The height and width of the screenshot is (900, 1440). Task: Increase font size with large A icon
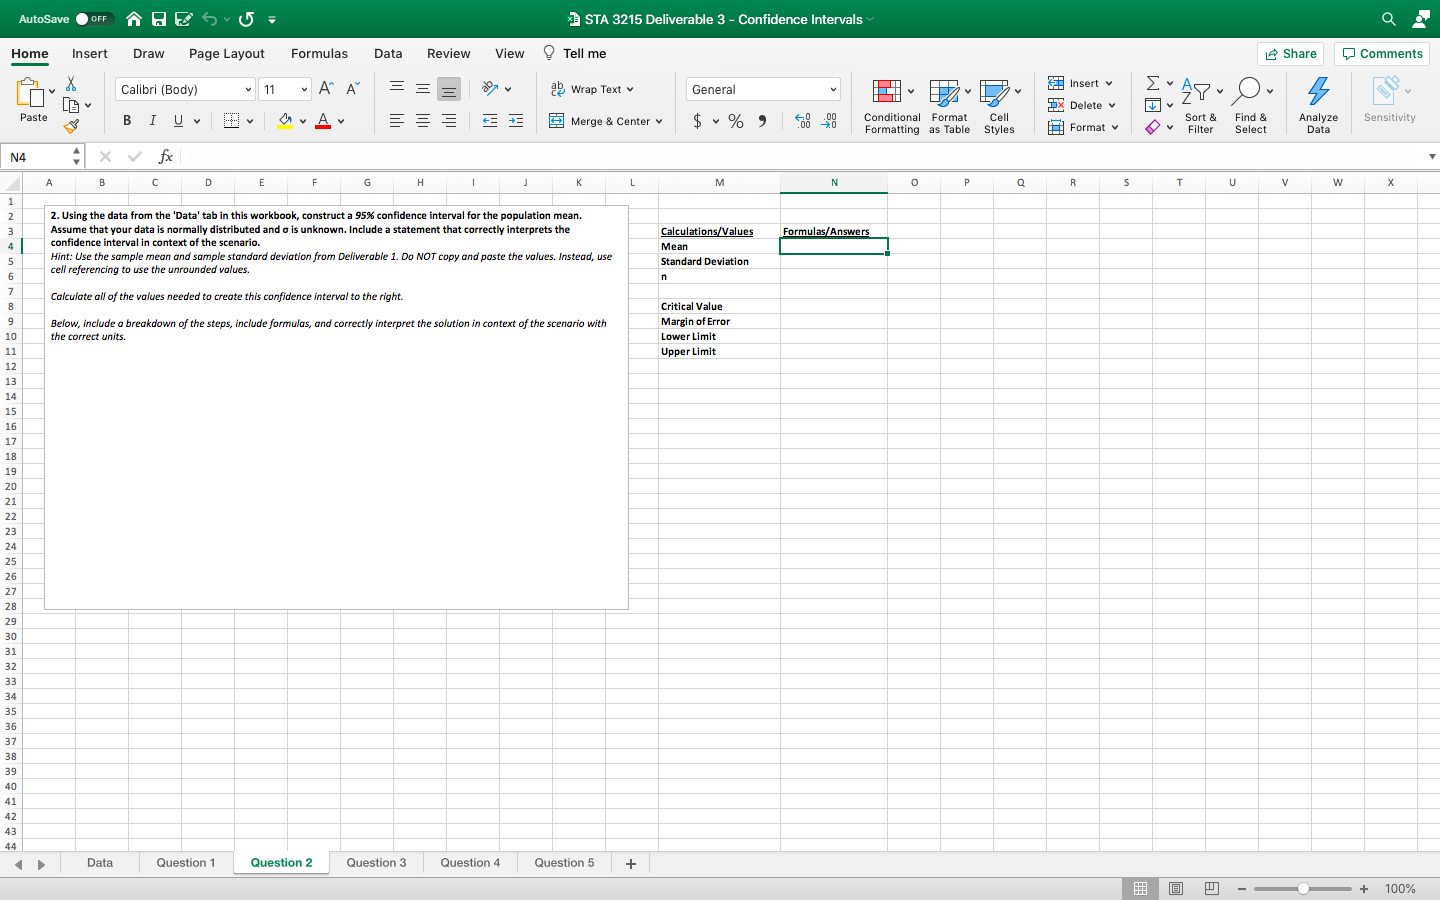pos(326,89)
